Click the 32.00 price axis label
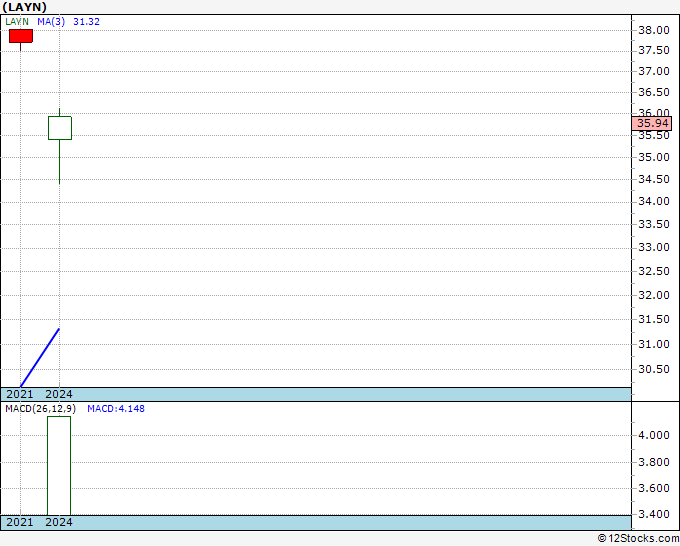680x546 pixels. pyautogui.click(x=654, y=295)
